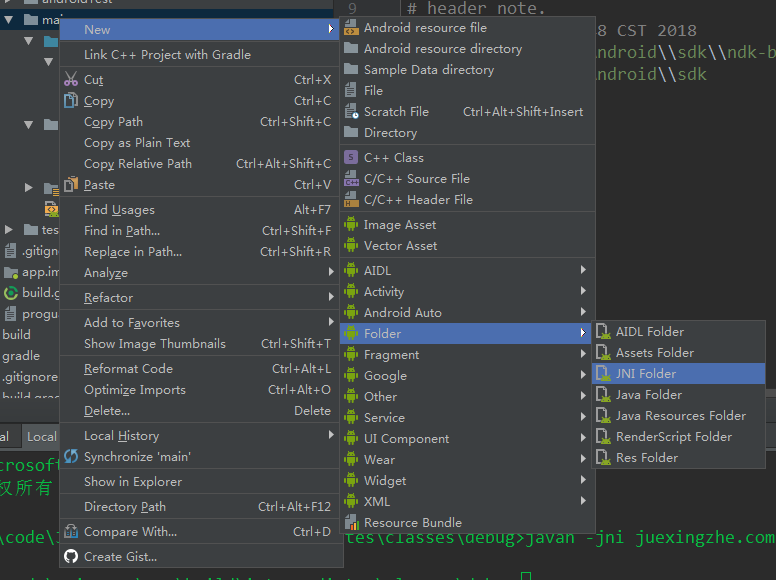Collapse the main folder in project tree
This screenshot has height=580, width=776.
coord(8,20)
